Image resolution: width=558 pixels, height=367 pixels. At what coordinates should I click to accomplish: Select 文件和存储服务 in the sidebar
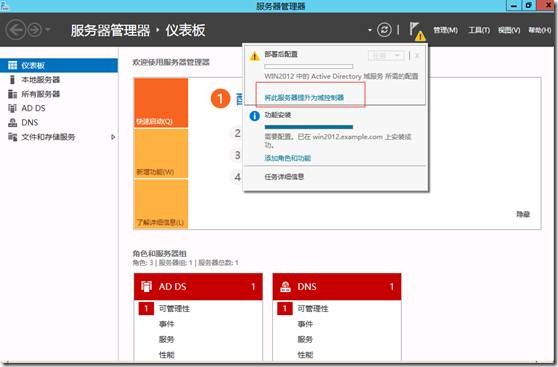pyautogui.click(x=59, y=137)
